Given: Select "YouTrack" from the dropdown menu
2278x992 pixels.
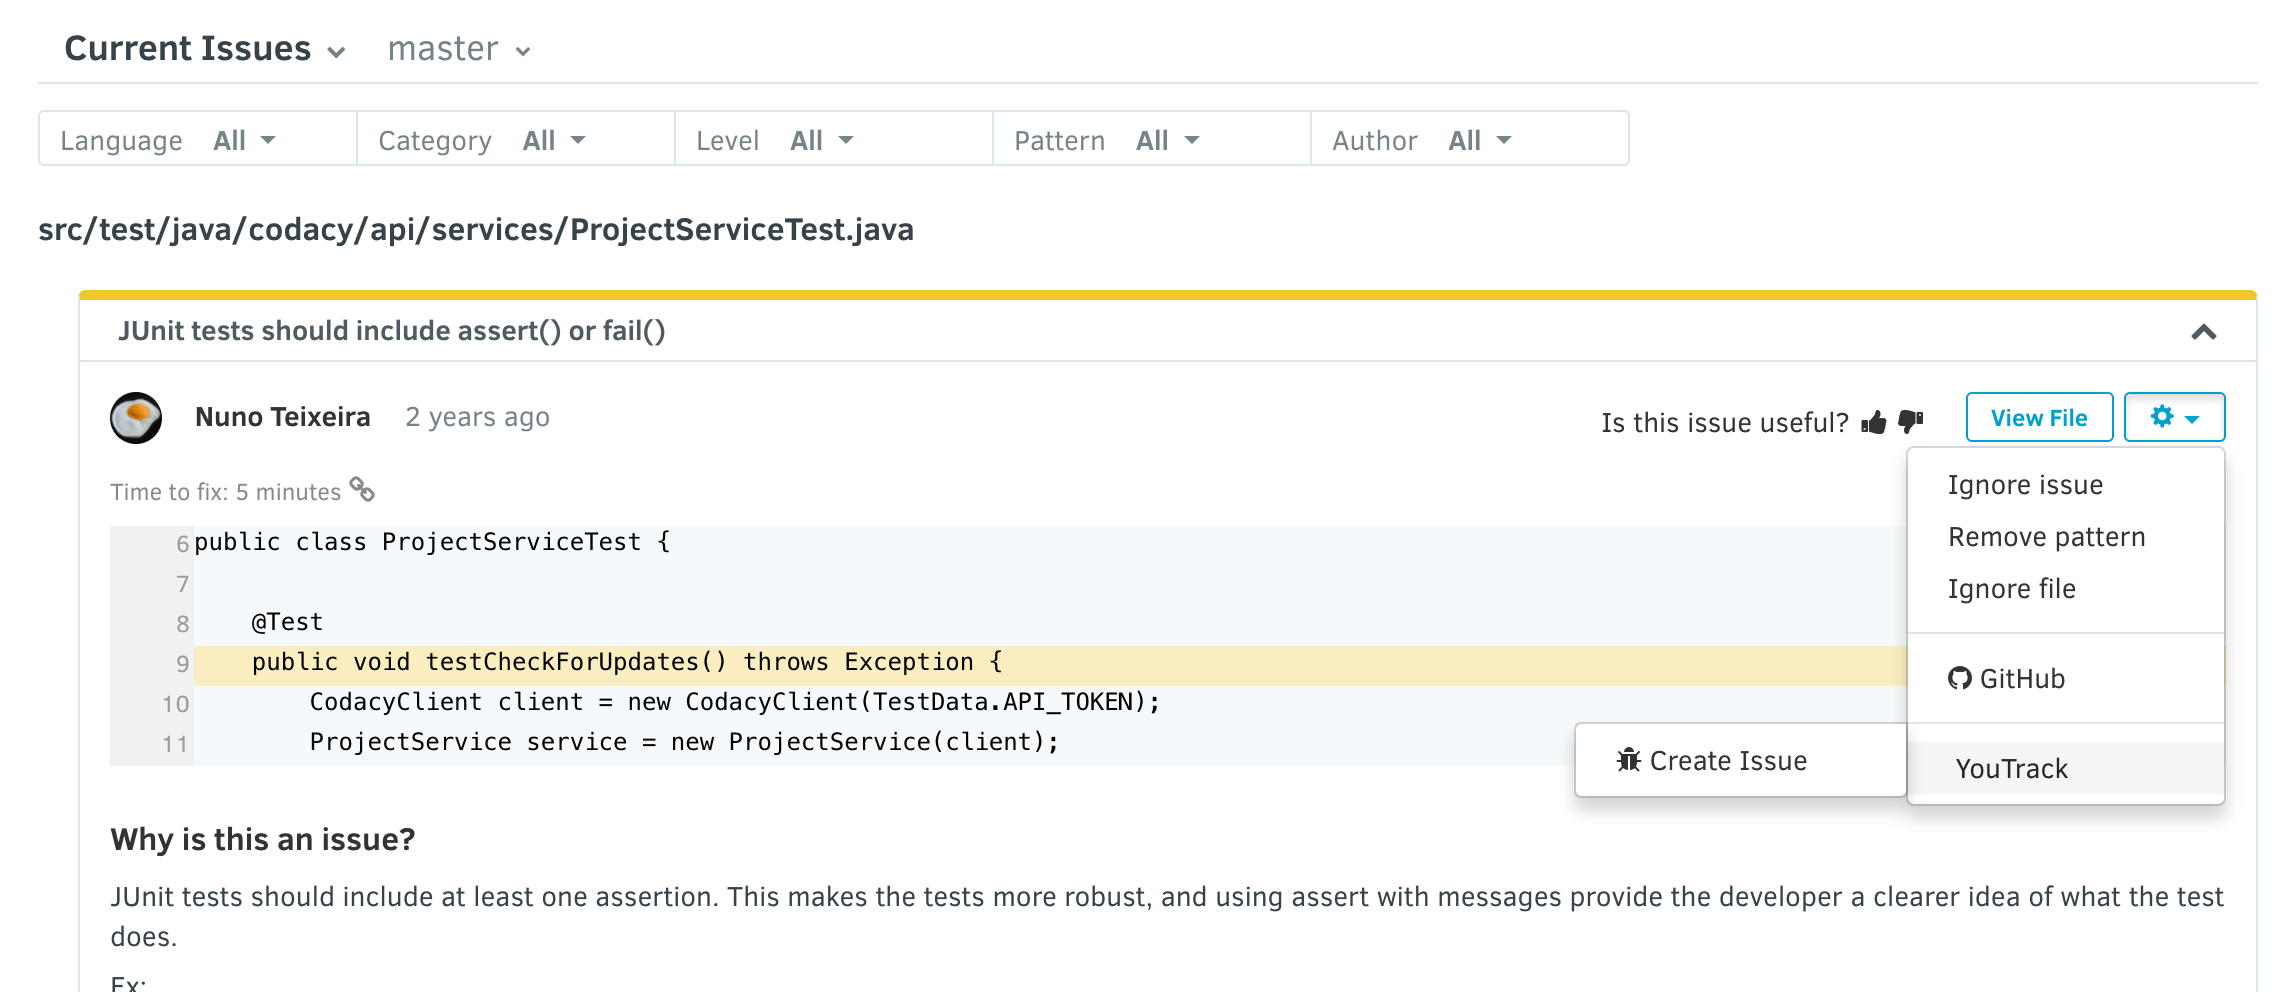Looking at the screenshot, I should tap(2010, 768).
